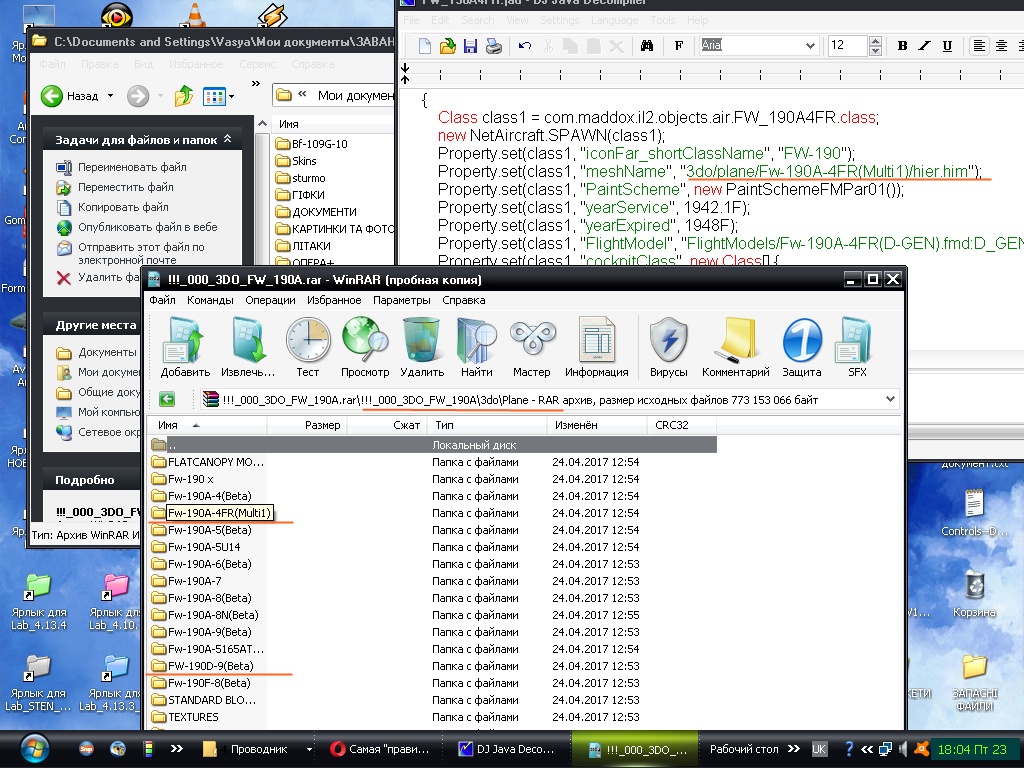Toggle Italic formatting in decompiler toolbar
The height and width of the screenshot is (768, 1024).
point(925,46)
